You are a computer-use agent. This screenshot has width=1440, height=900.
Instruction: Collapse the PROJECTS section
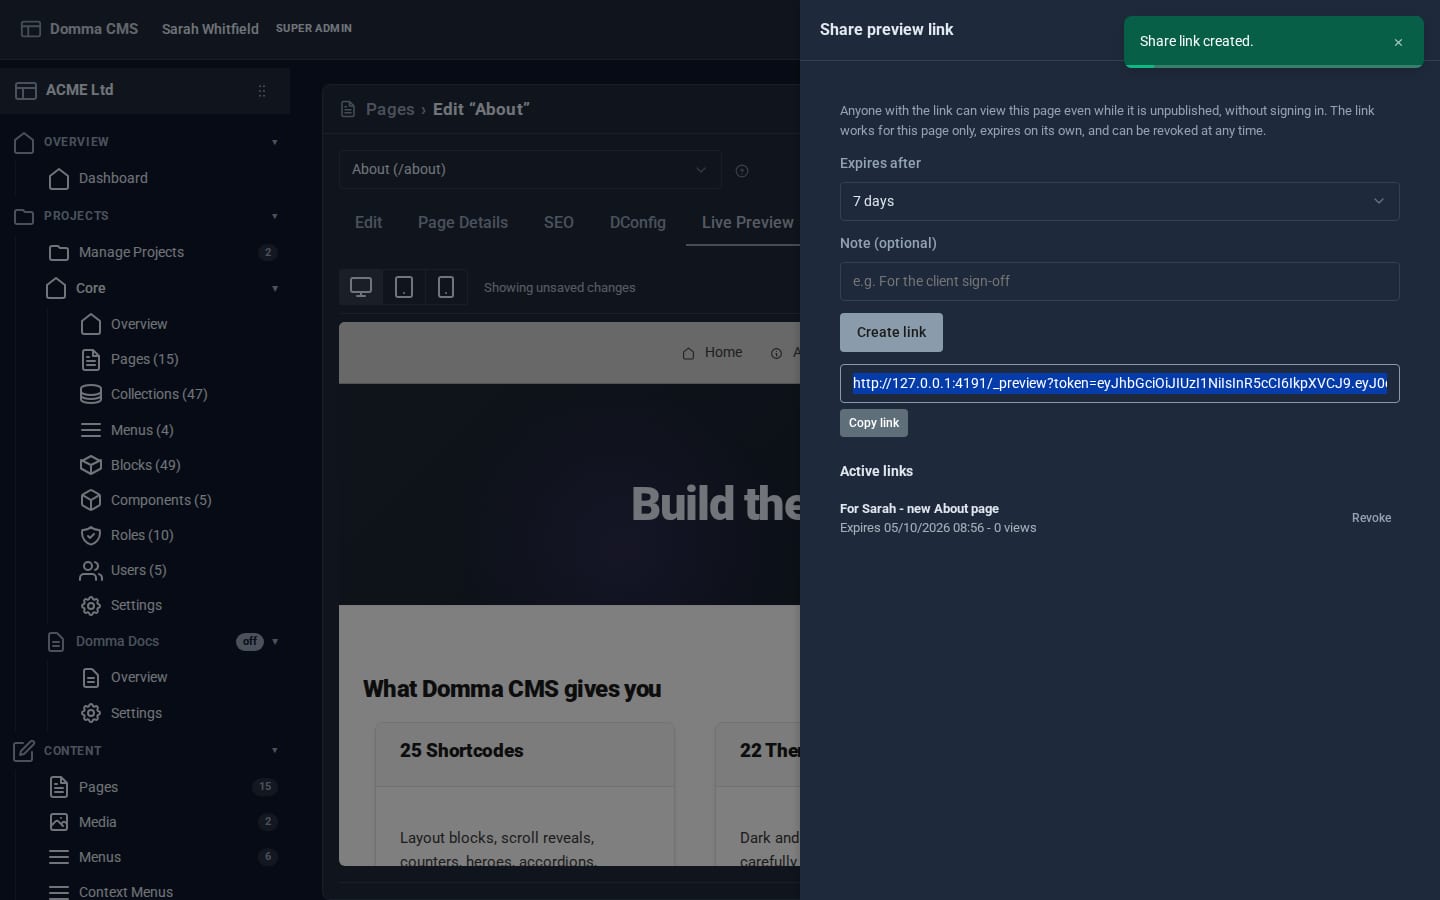pyautogui.click(x=275, y=216)
